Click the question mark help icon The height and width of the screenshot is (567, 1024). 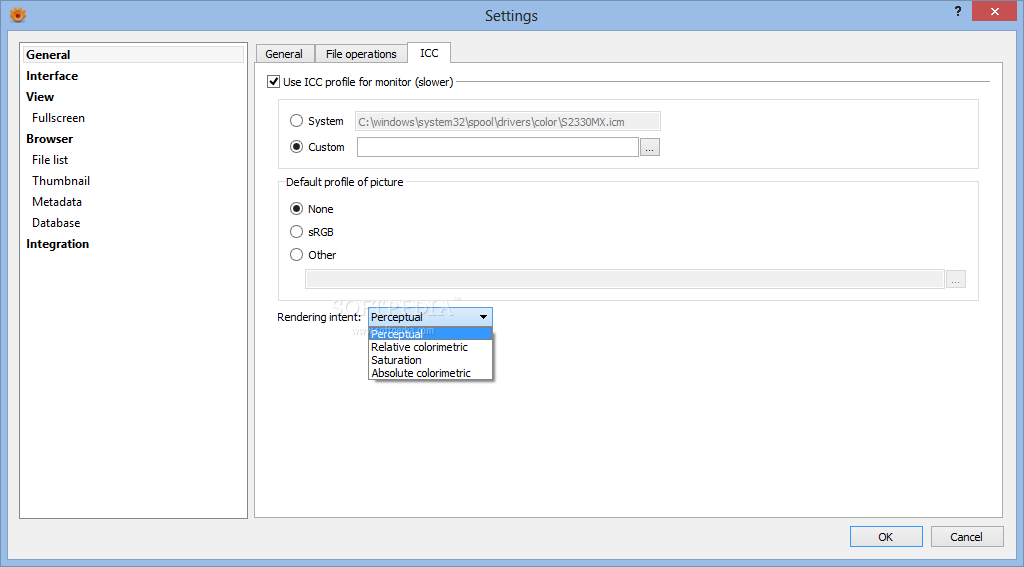click(x=957, y=11)
